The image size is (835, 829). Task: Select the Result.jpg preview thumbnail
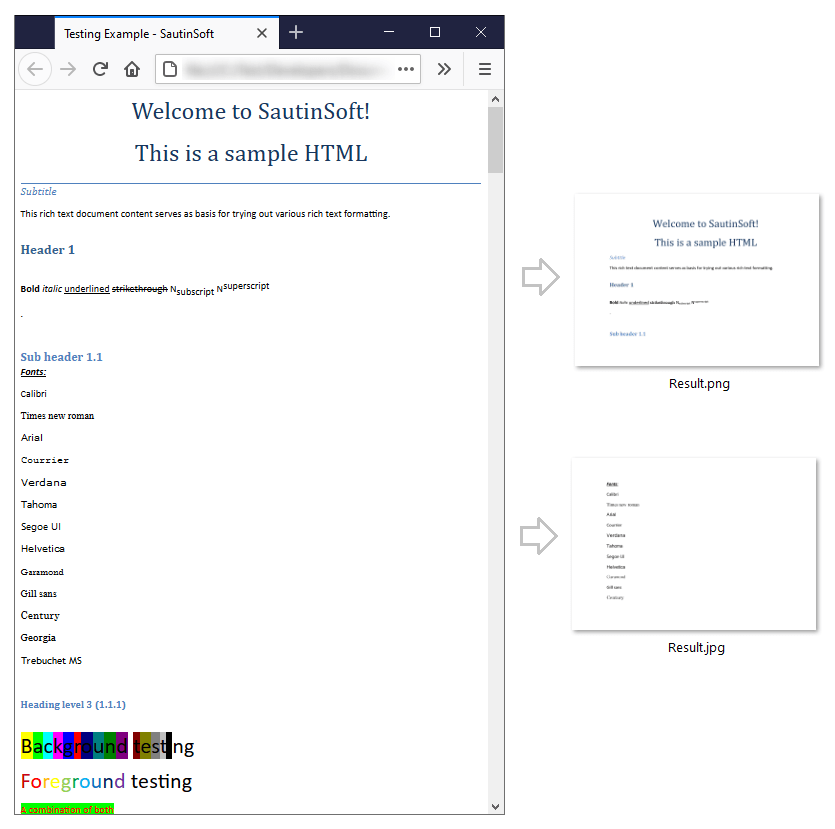694,543
